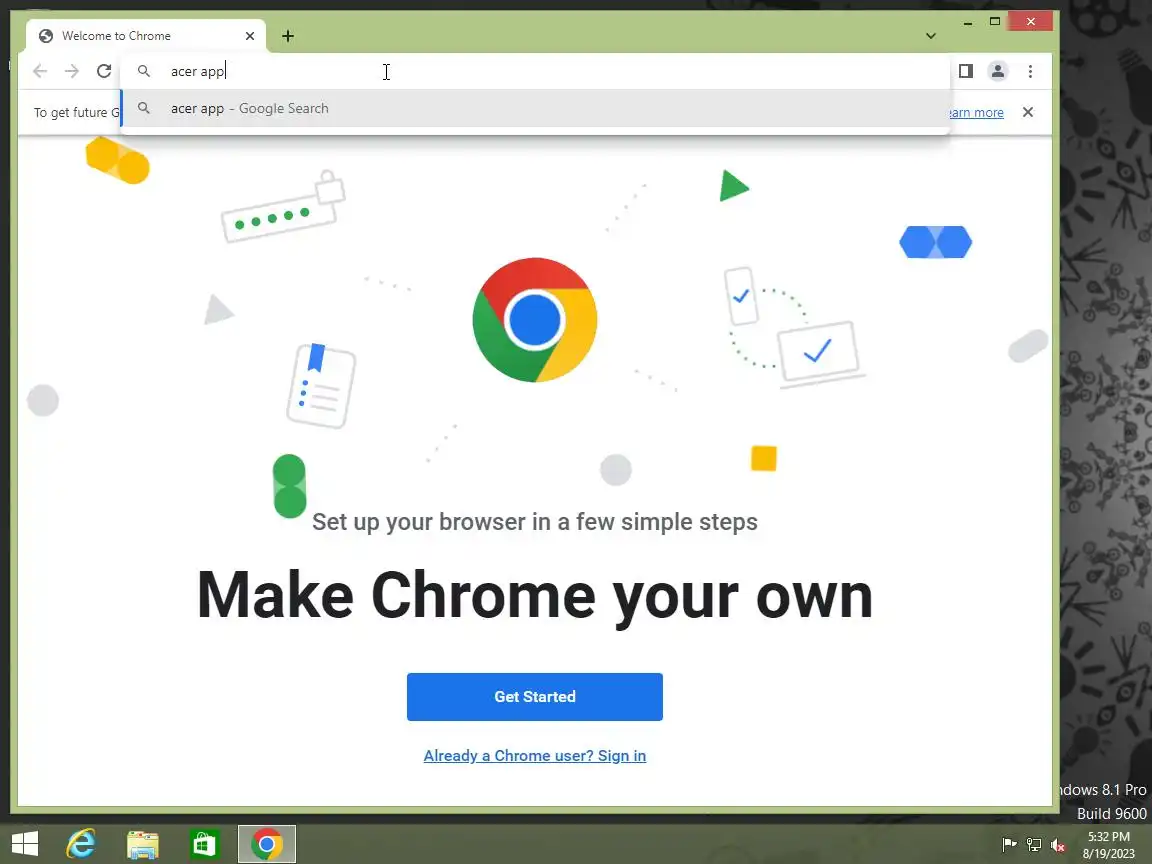Image resolution: width=1152 pixels, height=864 pixels.
Task: Choose 'acer app - Google Search' suggestion
Action: (x=536, y=109)
